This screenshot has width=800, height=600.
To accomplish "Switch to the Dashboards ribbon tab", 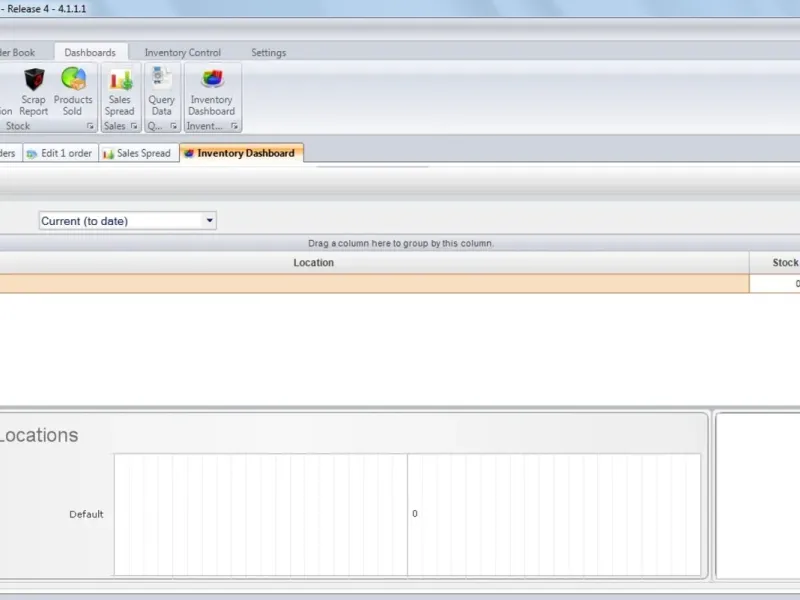I will [x=90, y=53].
